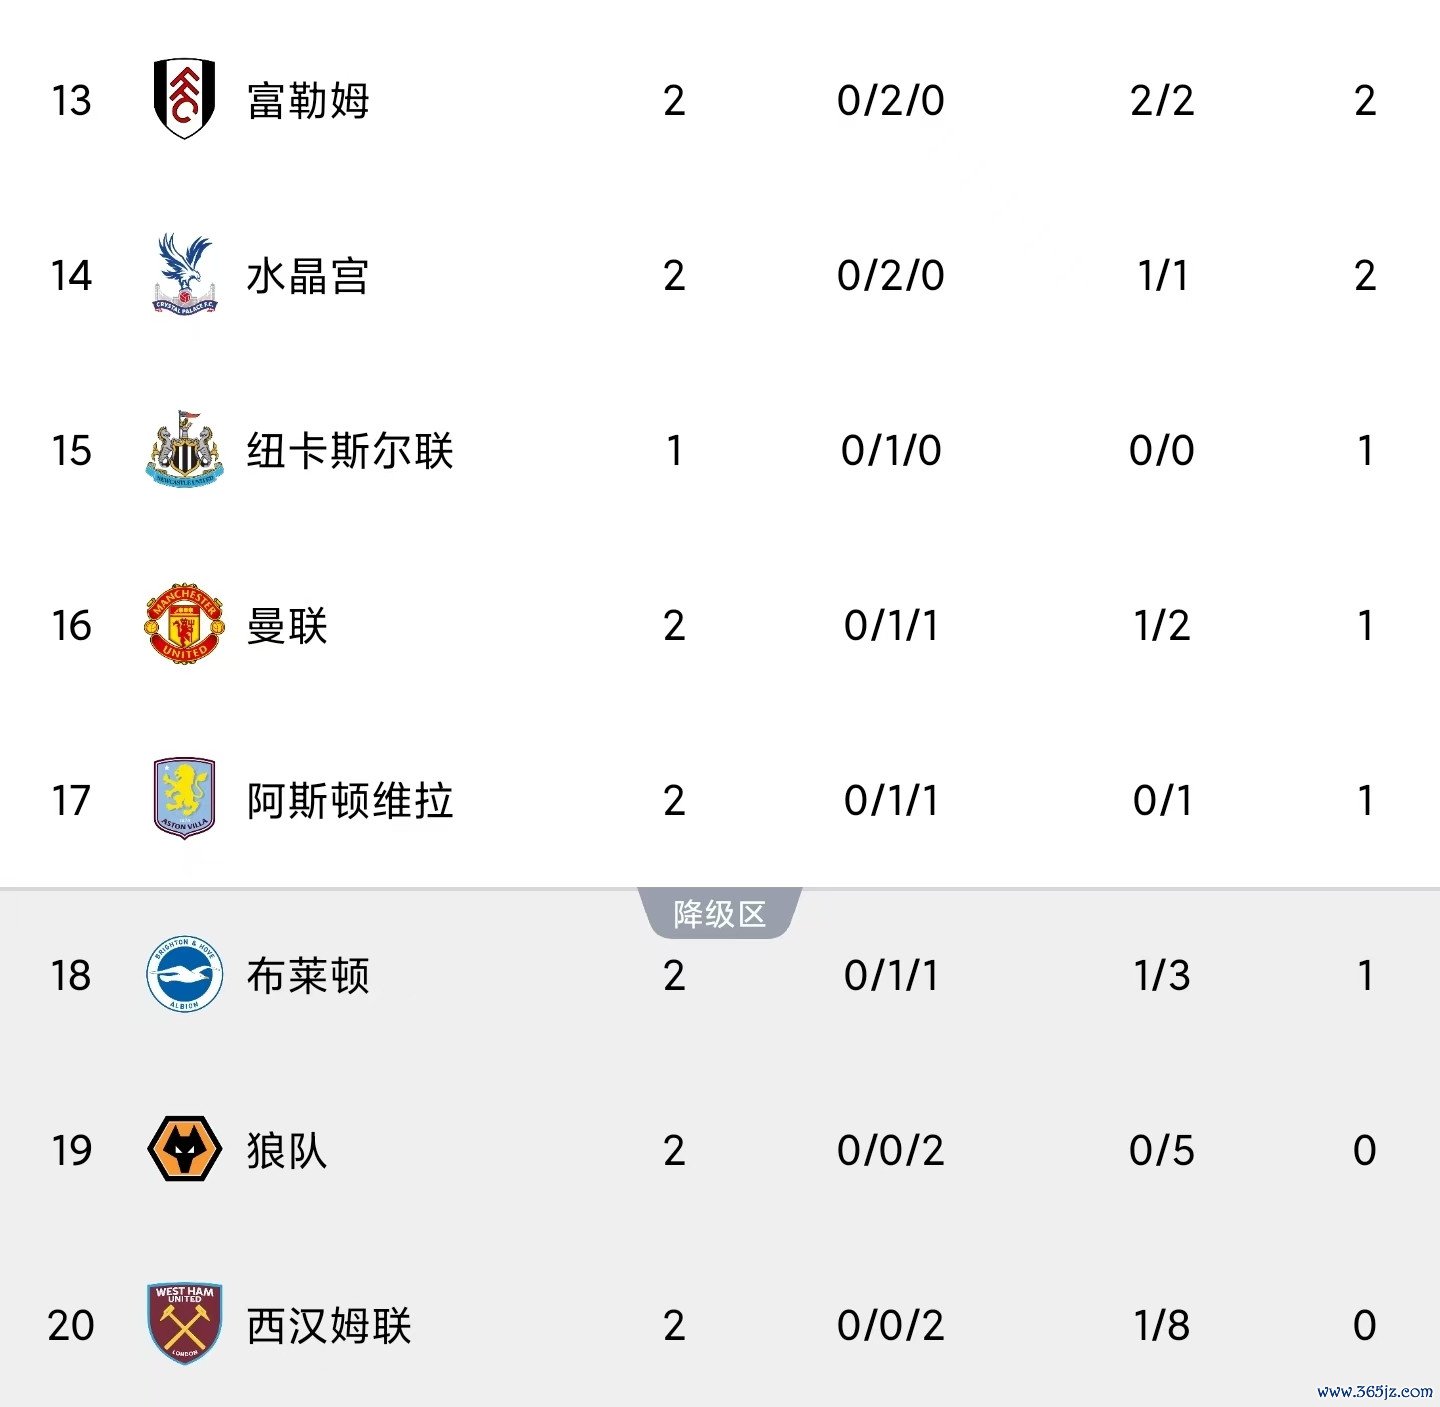This screenshot has height=1407, width=1440.
Task: Click the Crystal Palace eagle crest
Action: pyautogui.click(x=184, y=274)
